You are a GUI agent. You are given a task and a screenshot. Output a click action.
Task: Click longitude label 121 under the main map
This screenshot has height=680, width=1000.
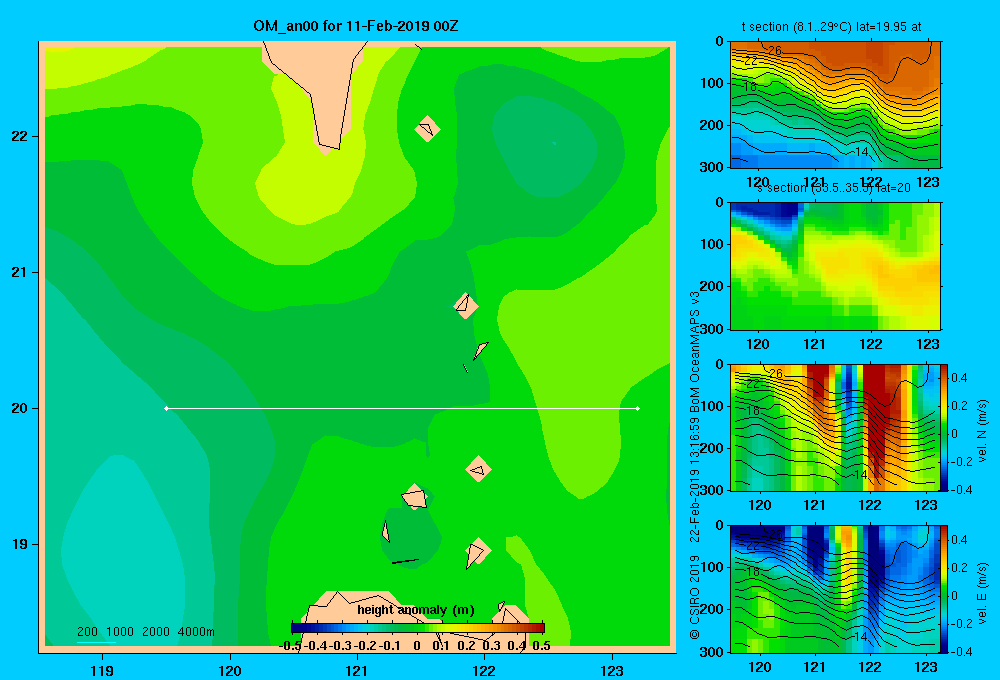(357, 670)
